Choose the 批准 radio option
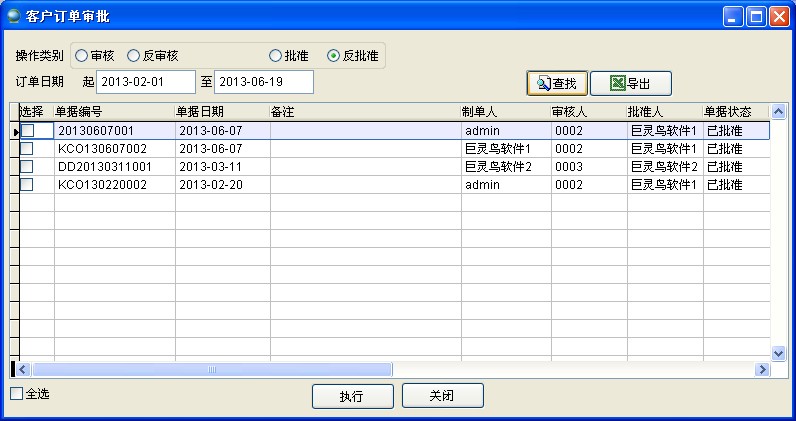This screenshot has height=421, width=796. point(275,56)
